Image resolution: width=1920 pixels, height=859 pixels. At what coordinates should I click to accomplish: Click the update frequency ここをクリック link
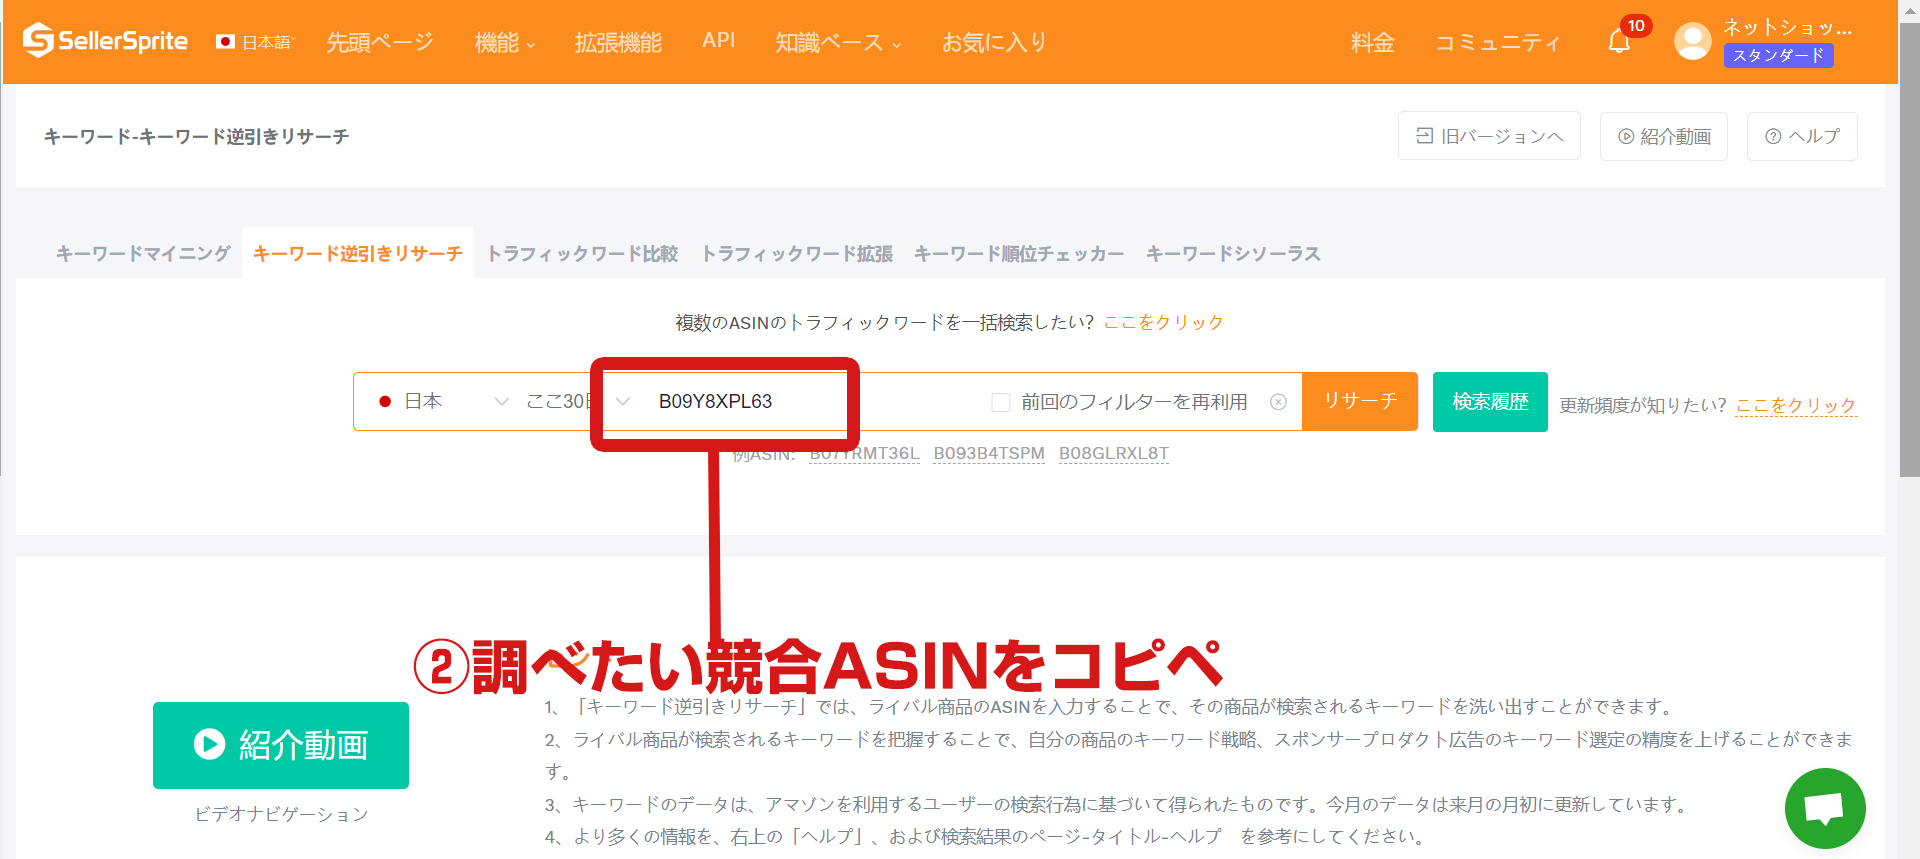click(x=1796, y=405)
